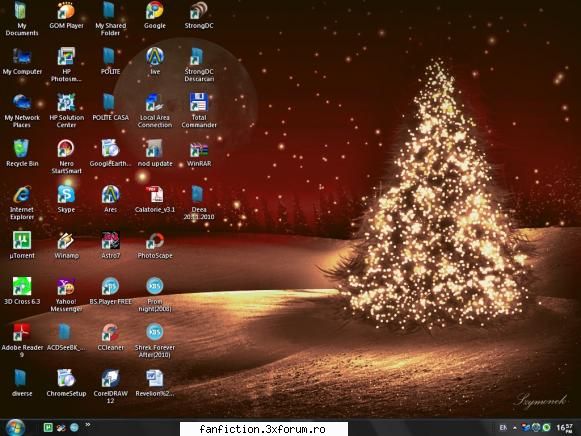
Task: Launch Nero StartSmart shortcut
Action: click(66, 148)
